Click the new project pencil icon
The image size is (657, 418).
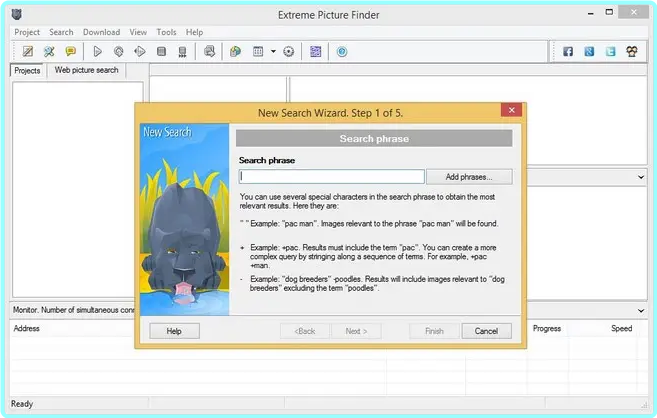coord(28,52)
